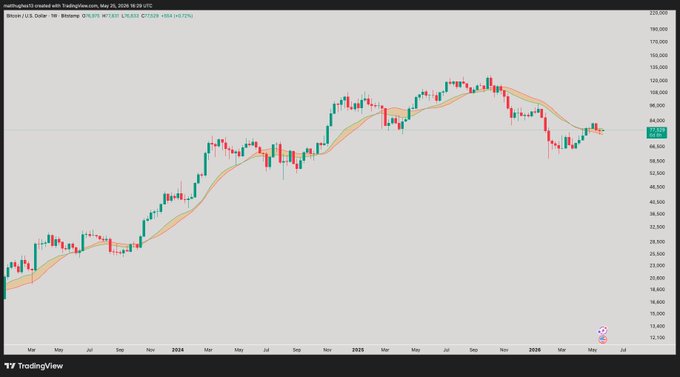Click the Nov label just before 2025
This screenshot has height=377, width=680.
pyautogui.click(x=327, y=350)
